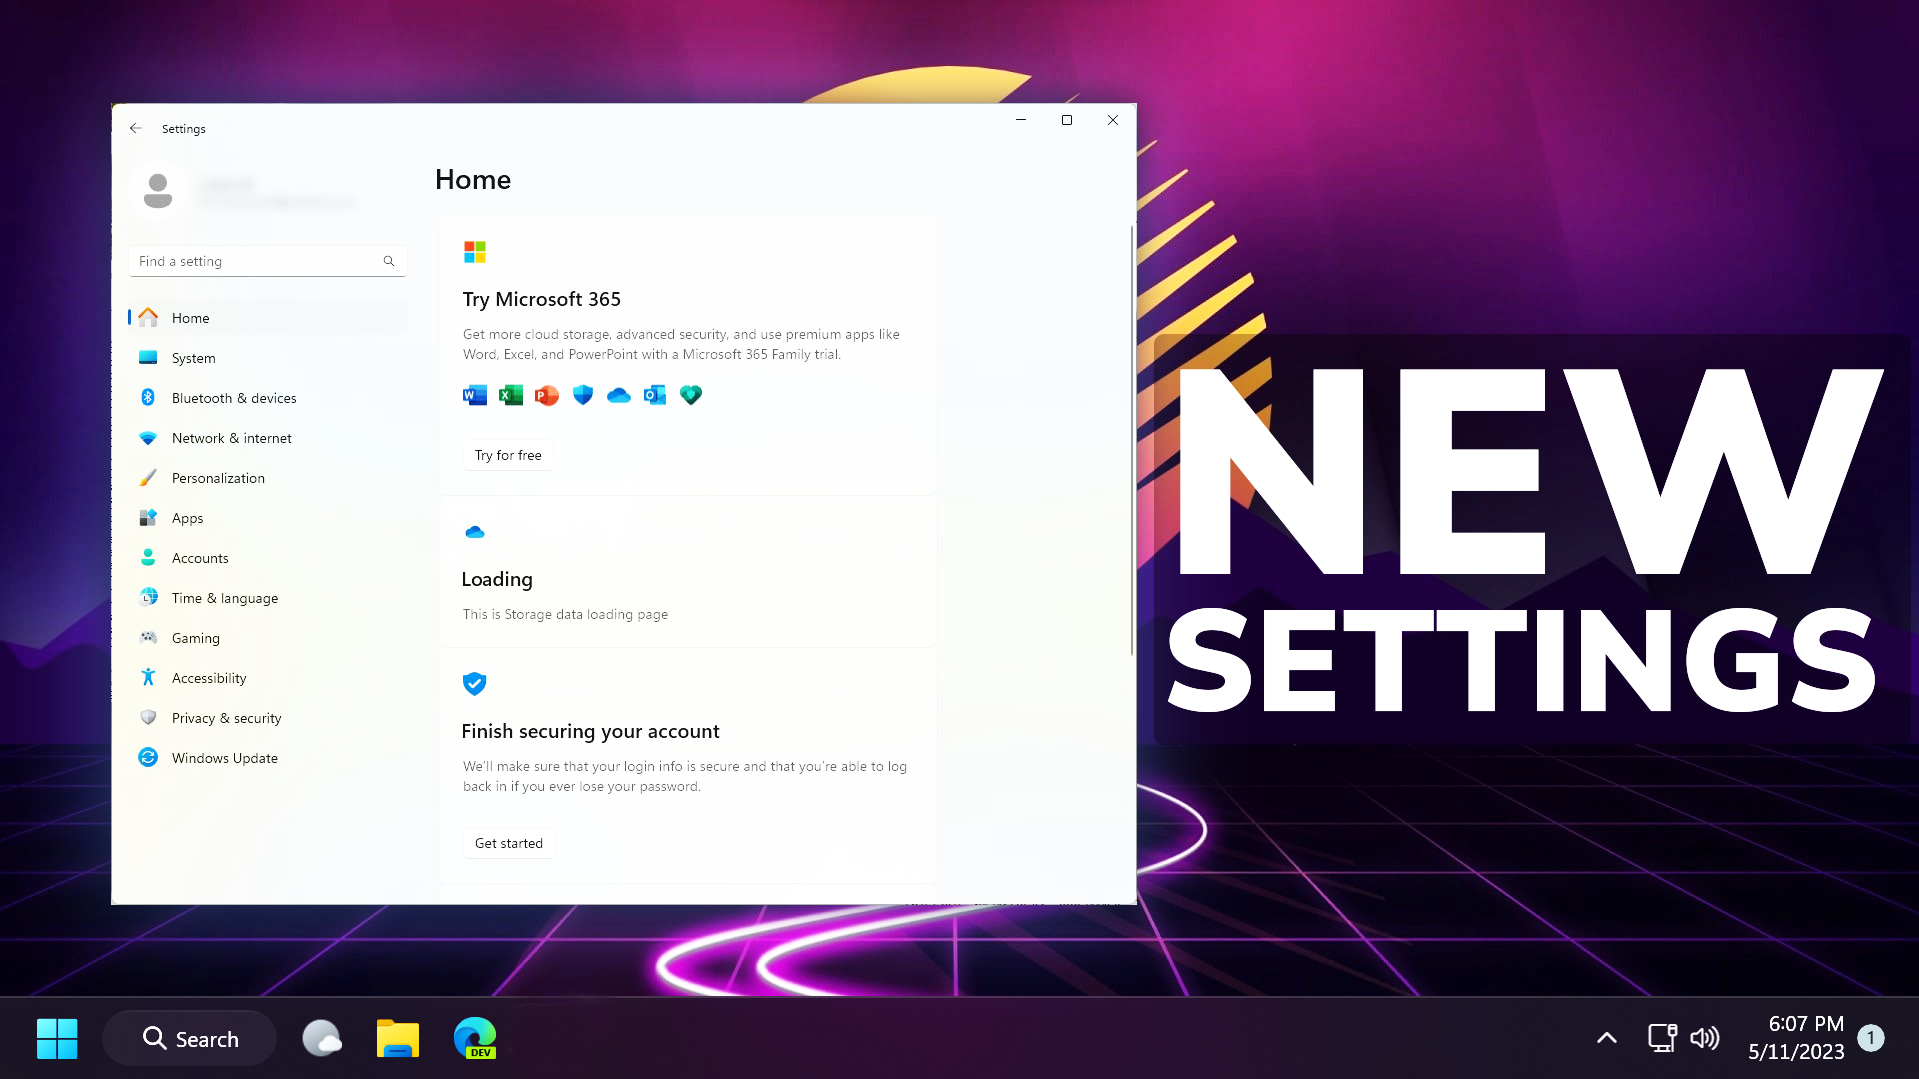Click the OneDrive cloud icon
1919x1079 pixels.
[619, 395]
